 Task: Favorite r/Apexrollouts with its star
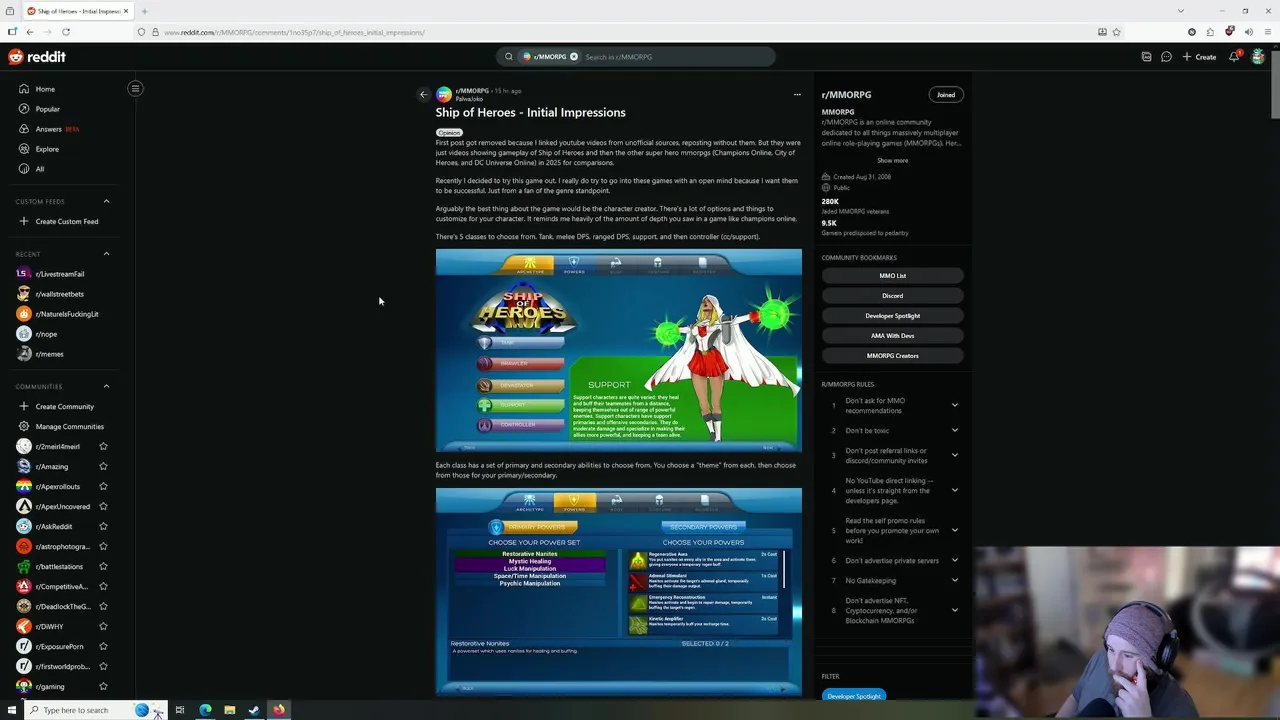click(103, 486)
